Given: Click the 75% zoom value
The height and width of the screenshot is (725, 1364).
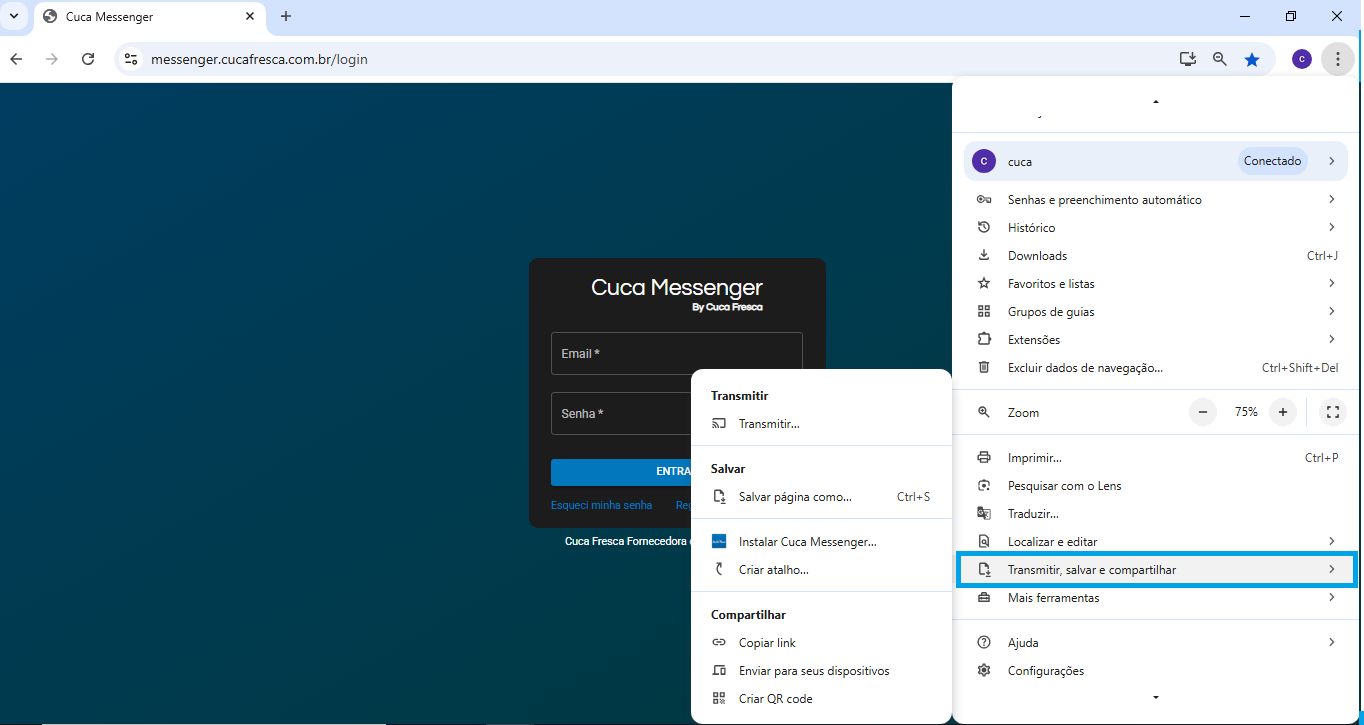Looking at the screenshot, I should pos(1246,412).
